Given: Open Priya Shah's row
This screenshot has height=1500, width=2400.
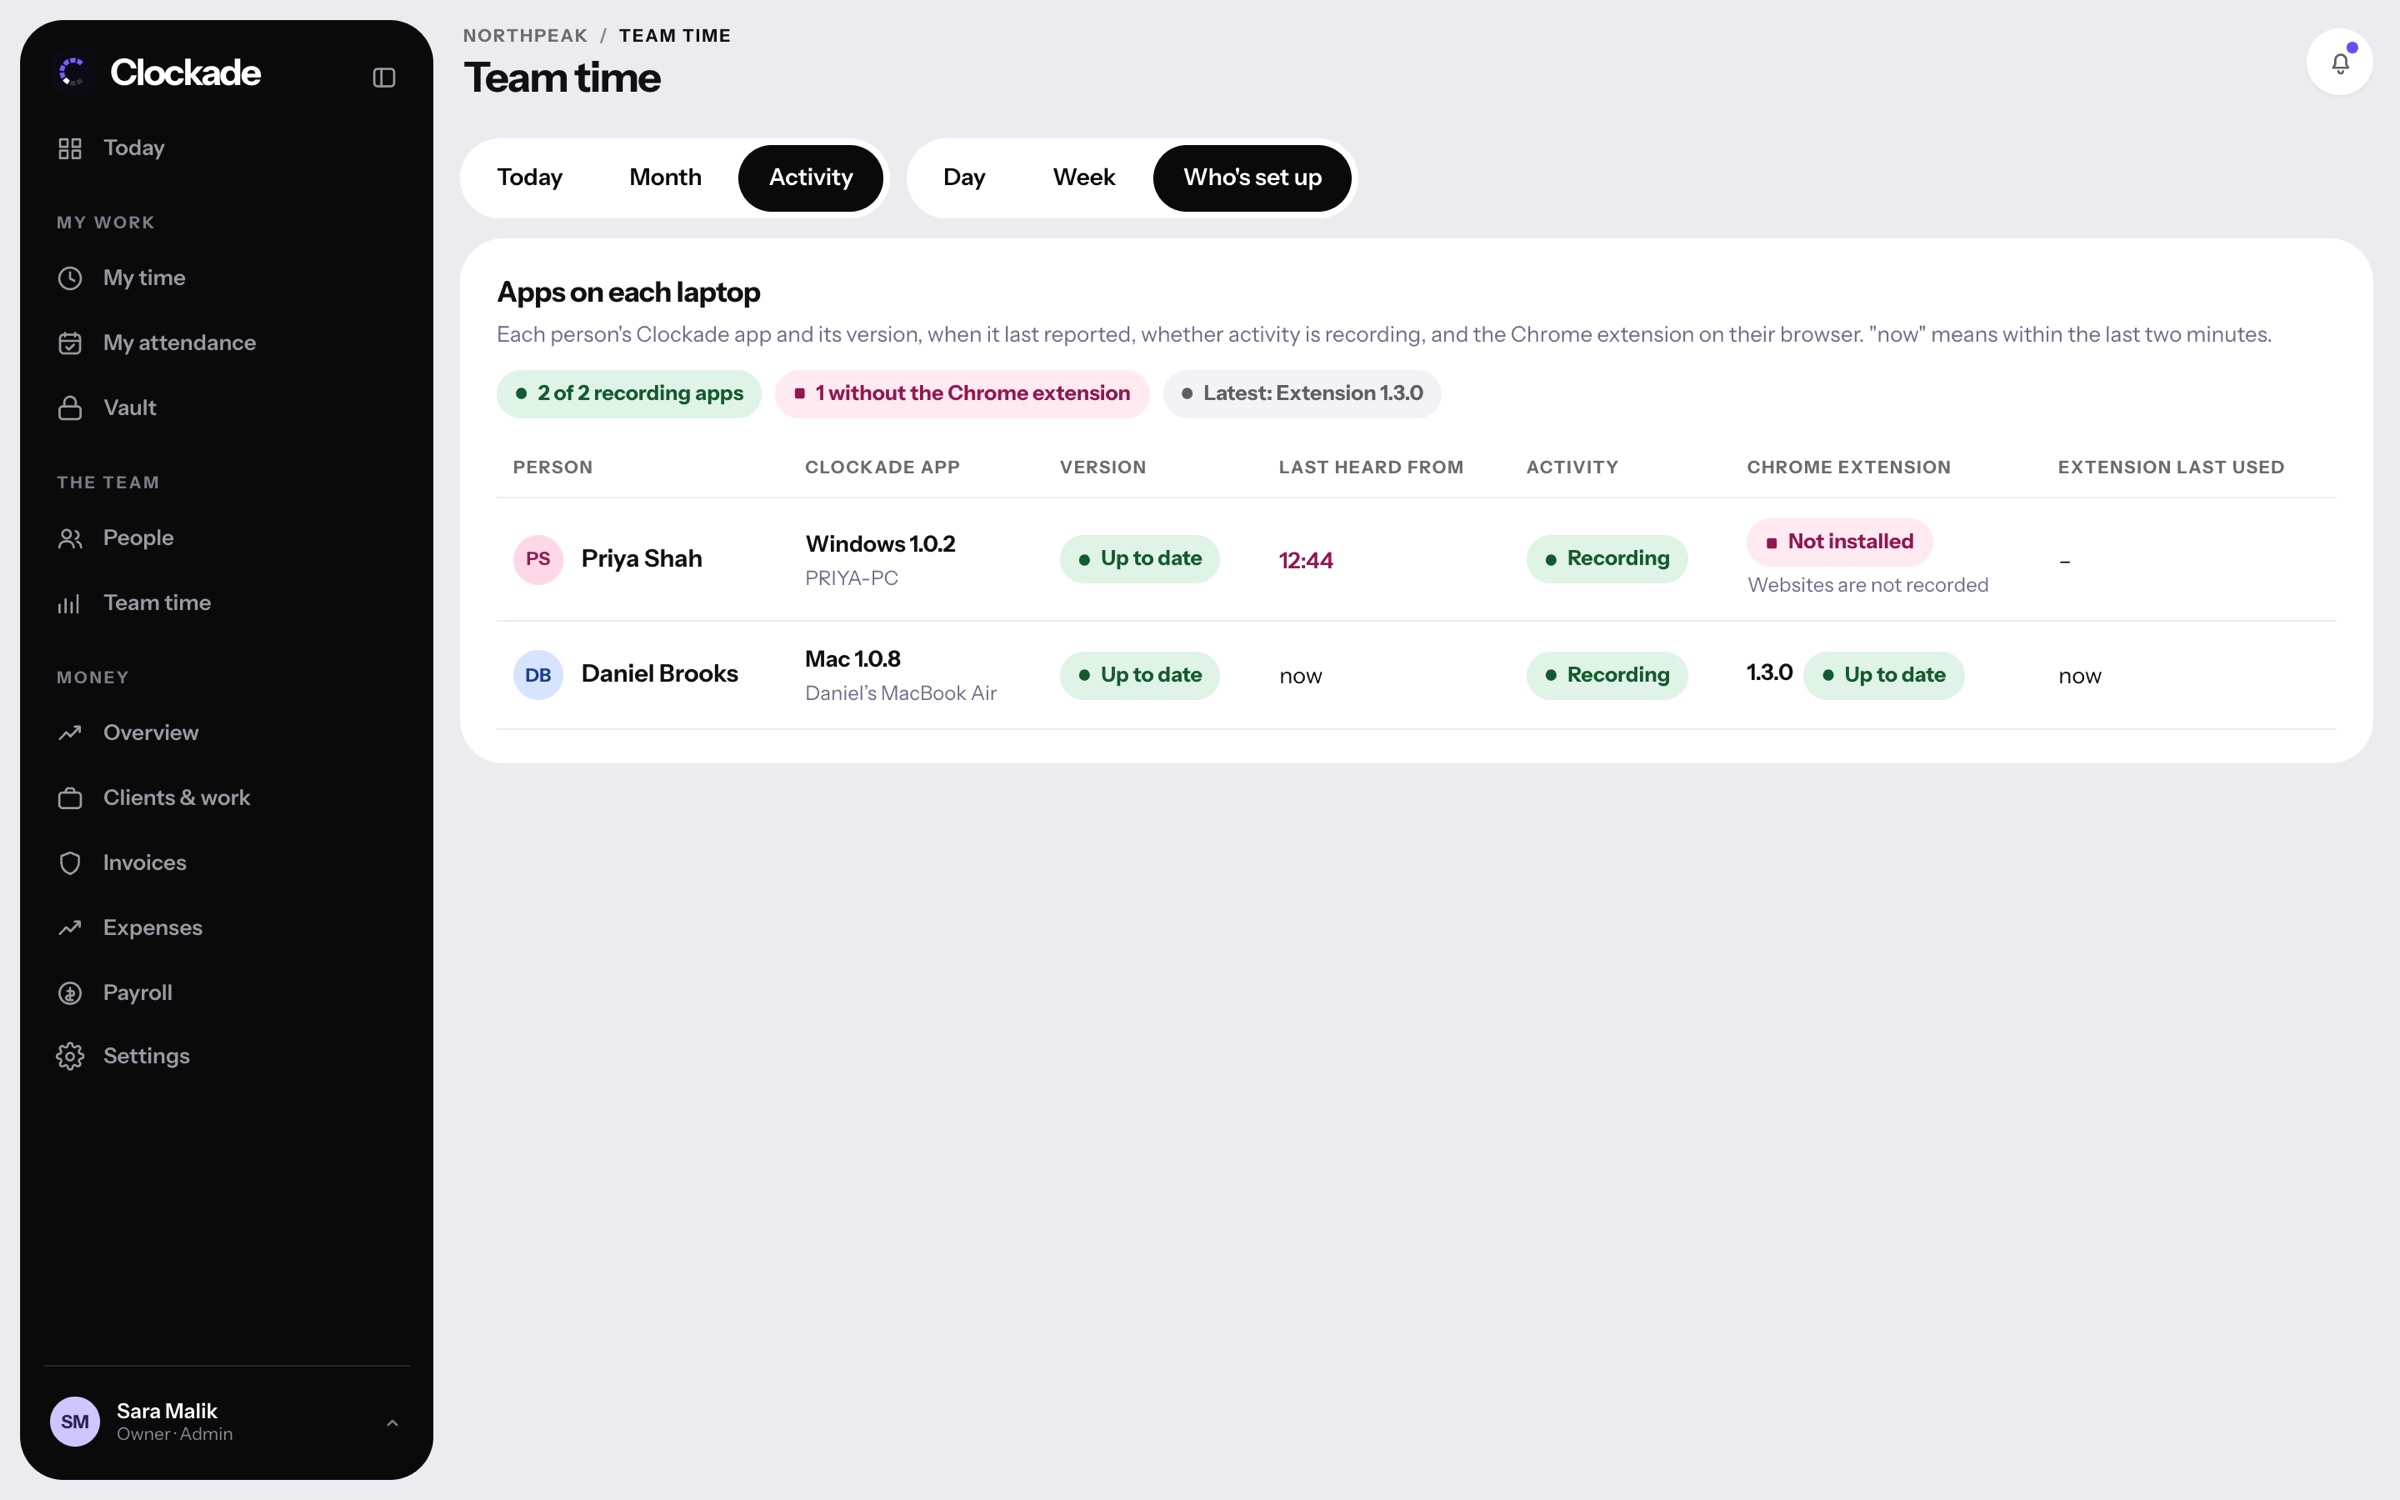Looking at the screenshot, I should point(1416,560).
